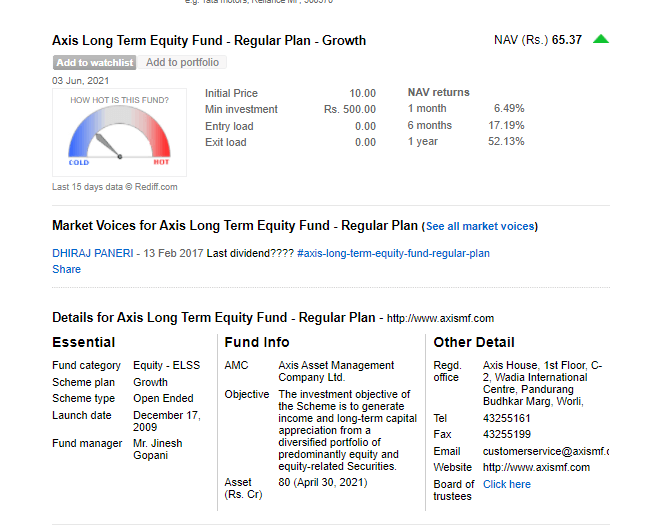Click the Entry load label
665x528 pixels.
tap(229, 126)
